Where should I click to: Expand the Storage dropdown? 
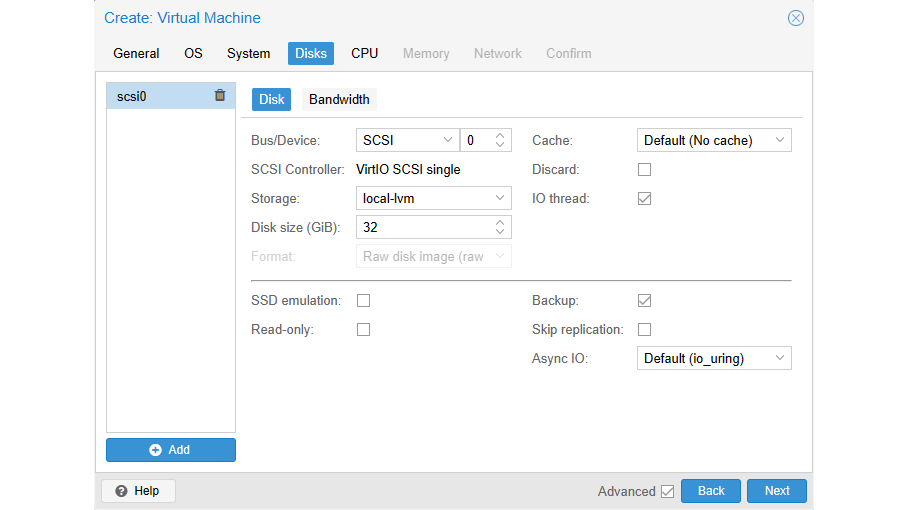coord(434,199)
